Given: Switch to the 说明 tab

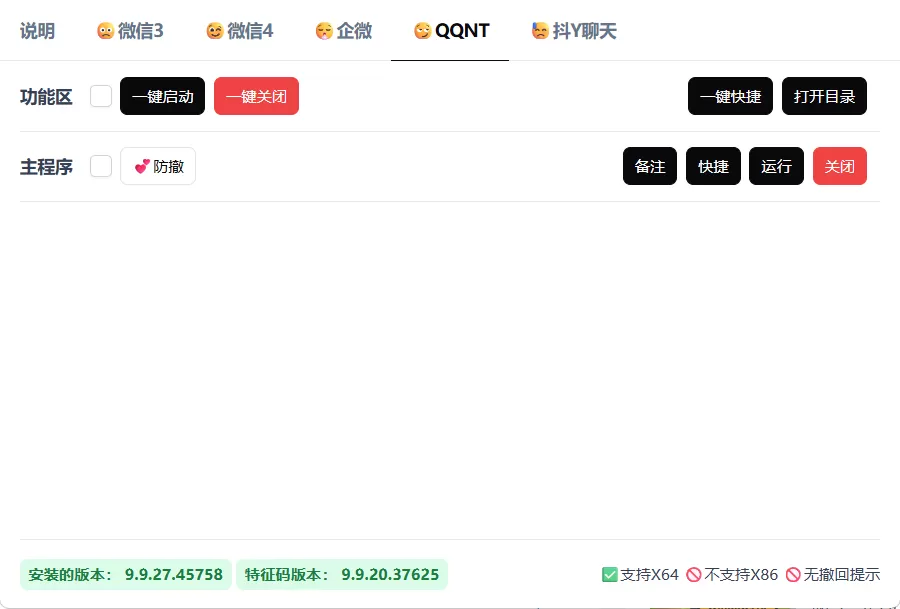Looking at the screenshot, I should coord(37,30).
